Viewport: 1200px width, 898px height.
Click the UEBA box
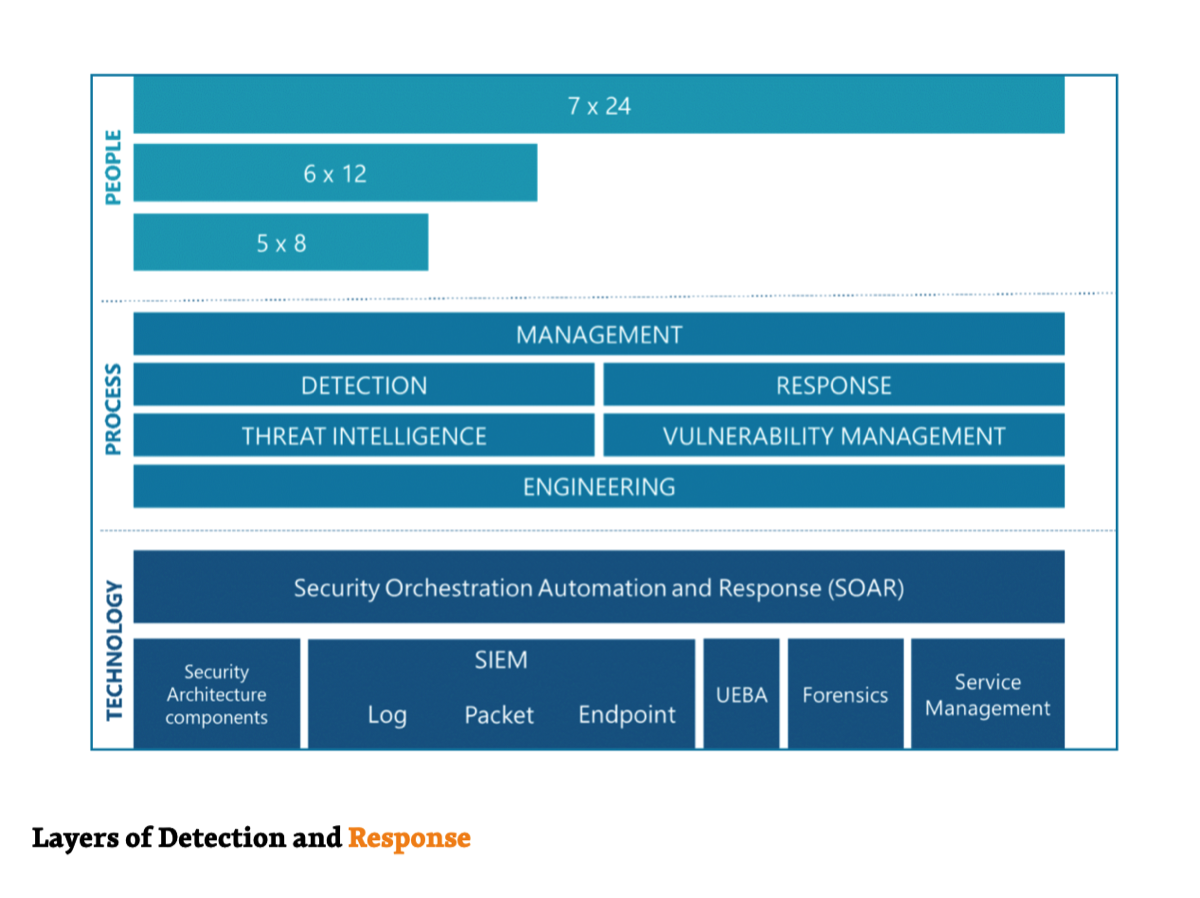click(741, 694)
